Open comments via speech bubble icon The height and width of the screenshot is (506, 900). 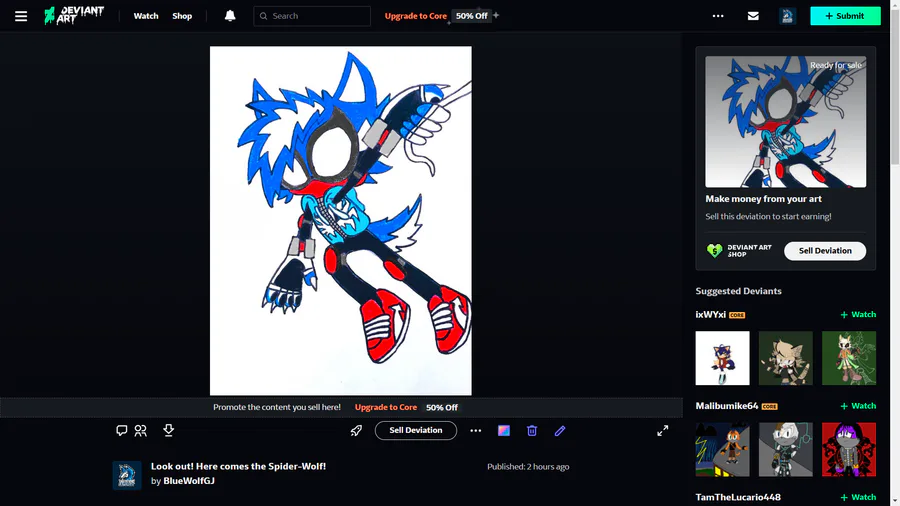coord(122,430)
